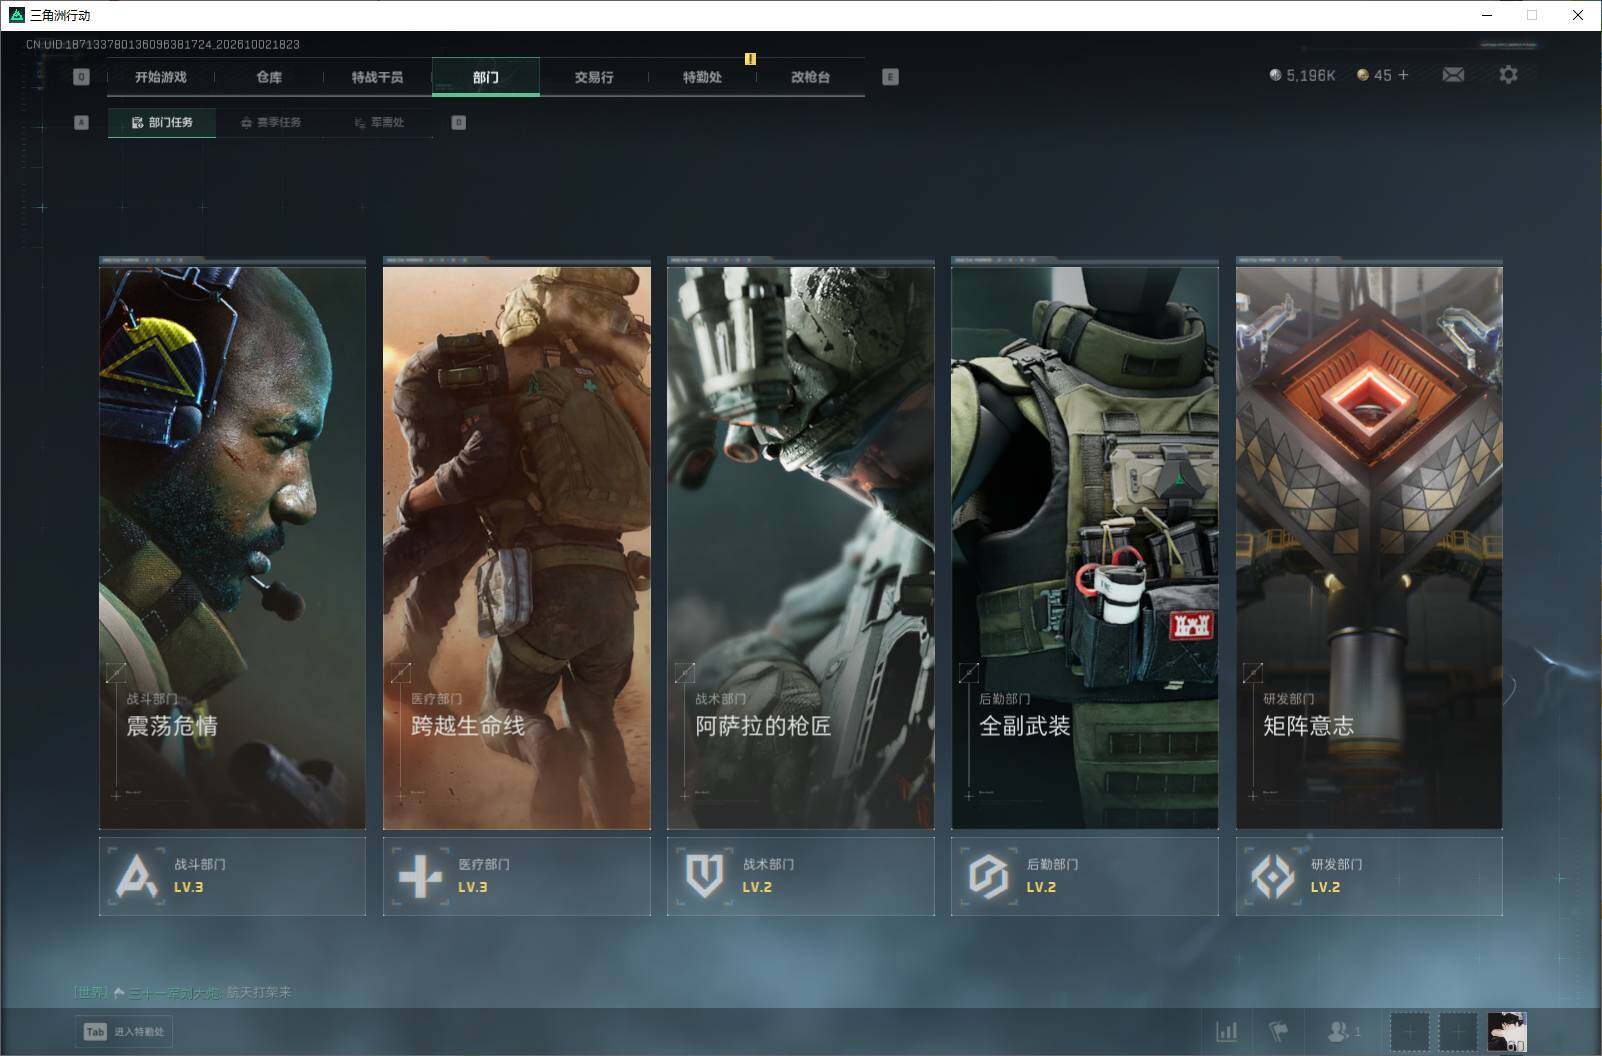Click the 后勤部门 hexagon emblem icon
This screenshot has height=1056, width=1602.
(x=988, y=877)
